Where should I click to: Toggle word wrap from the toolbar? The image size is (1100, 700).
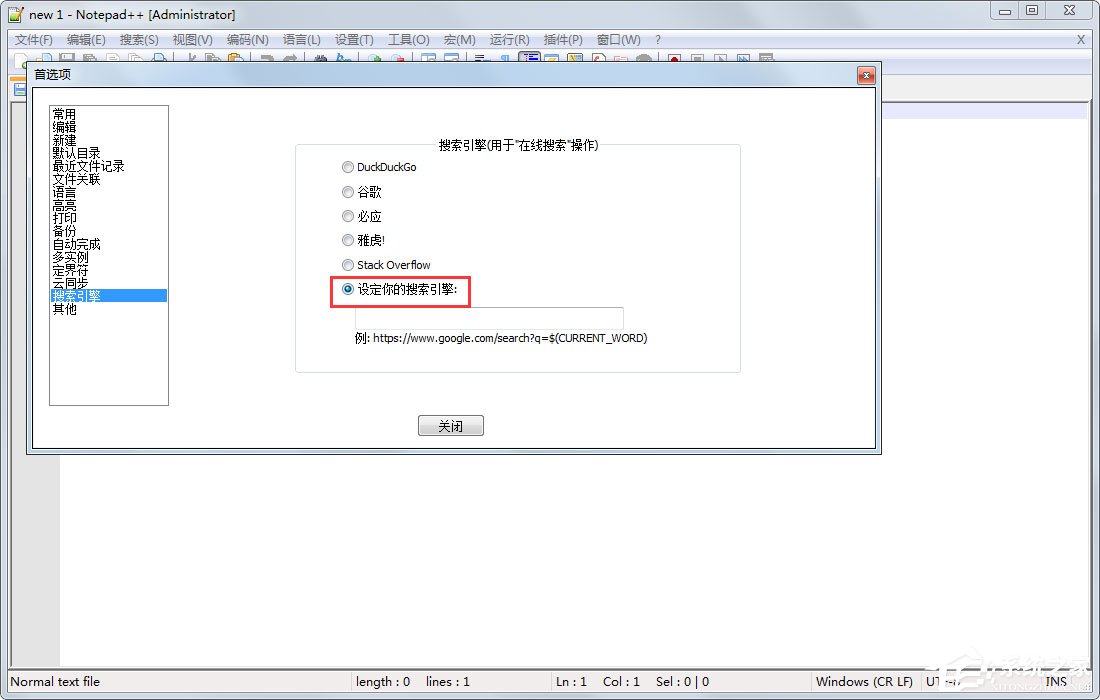481,58
